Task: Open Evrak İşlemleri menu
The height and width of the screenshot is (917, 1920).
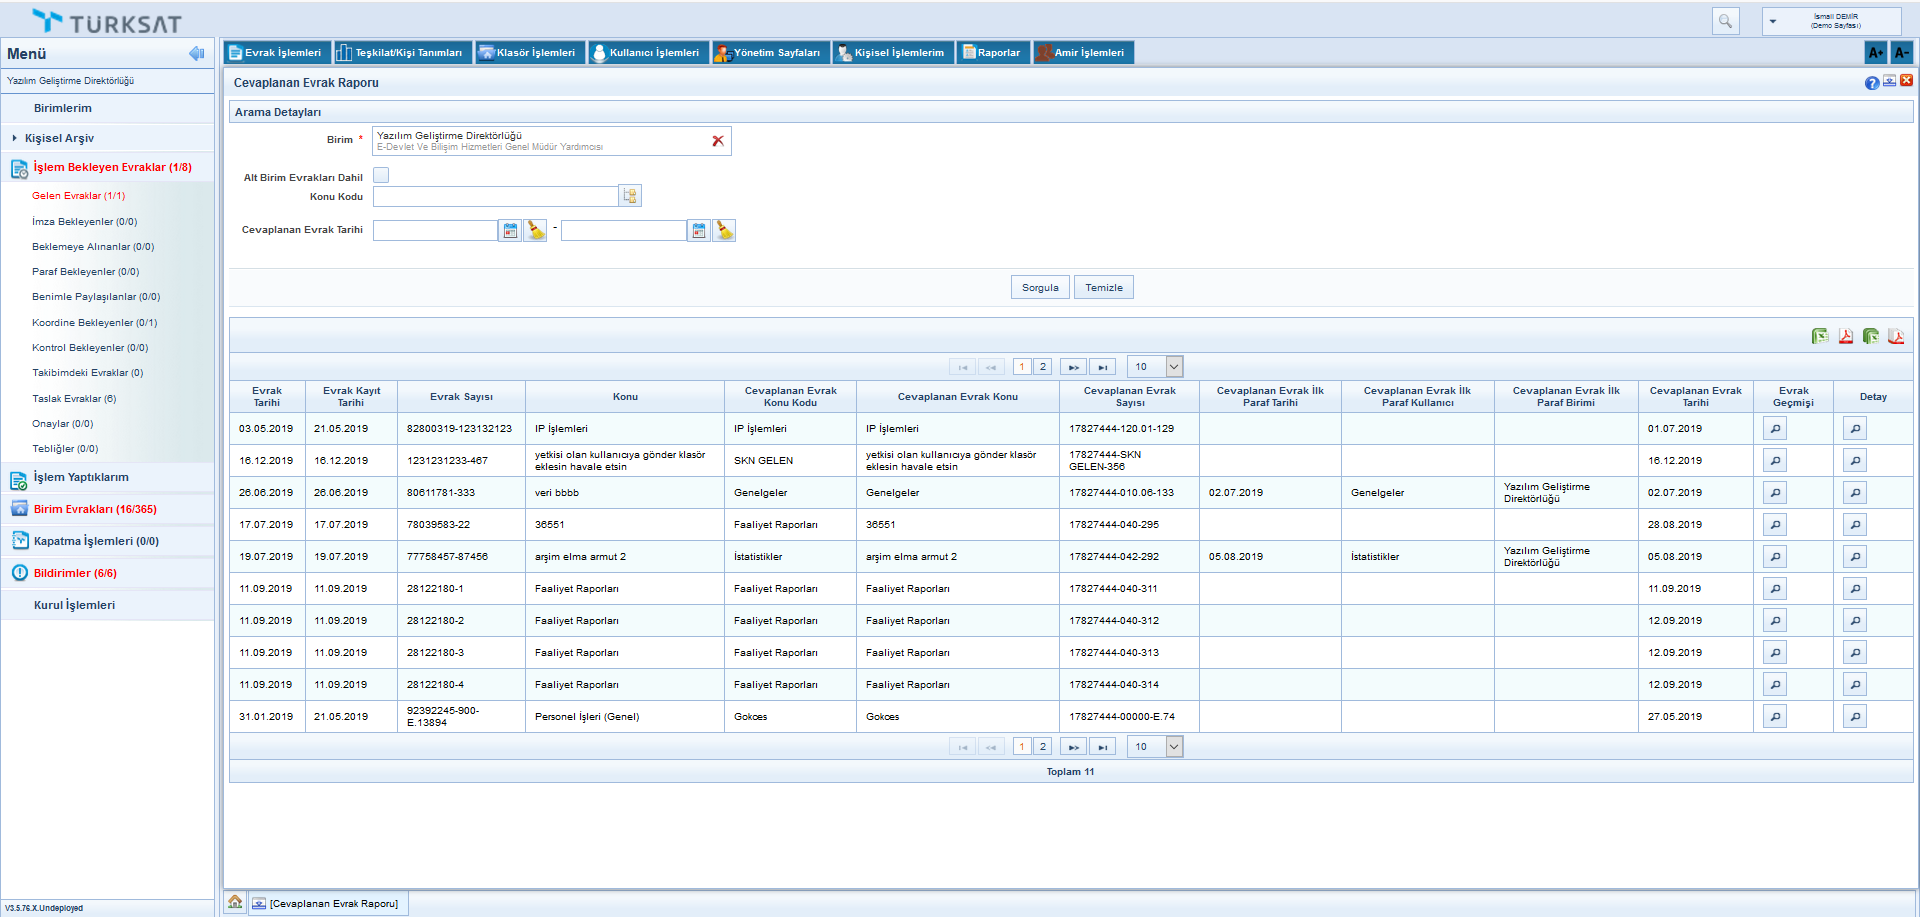Action: [x=276, y=53]
